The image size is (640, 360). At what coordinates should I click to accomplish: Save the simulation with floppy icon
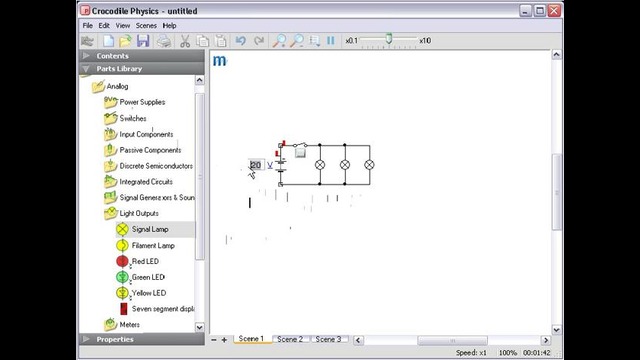tap(143, 41)
